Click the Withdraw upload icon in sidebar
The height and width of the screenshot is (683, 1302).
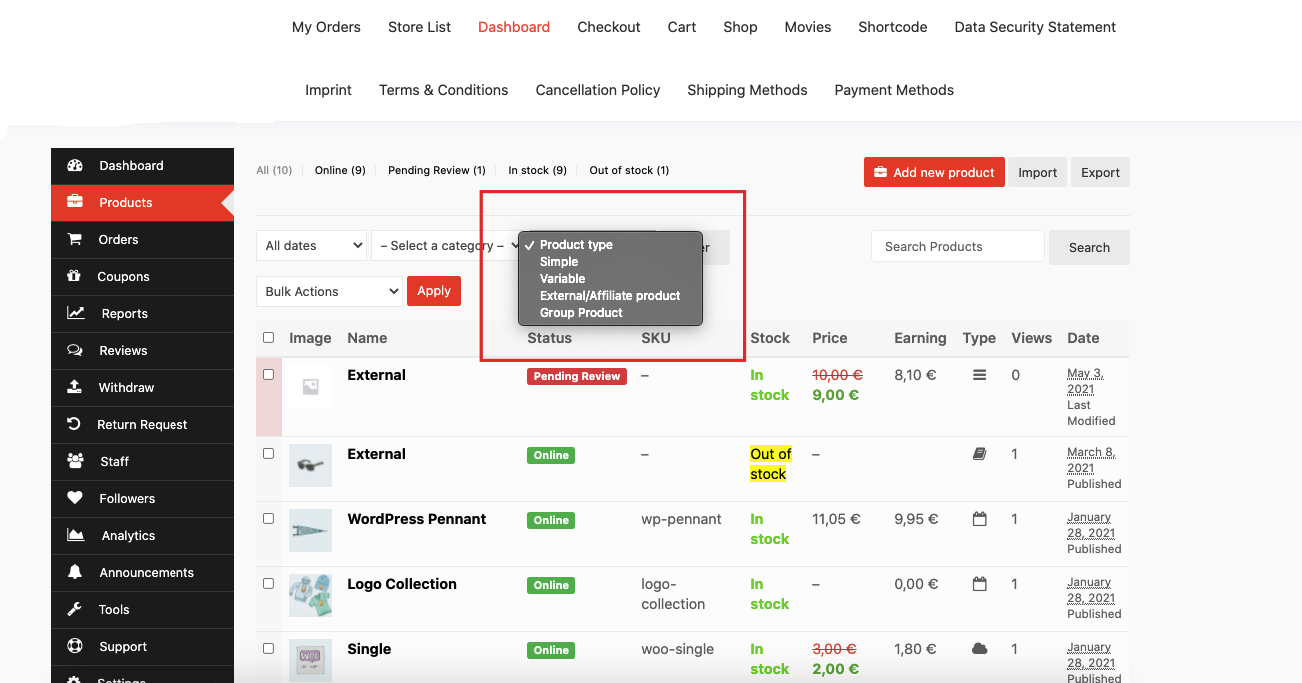(75, 387)
